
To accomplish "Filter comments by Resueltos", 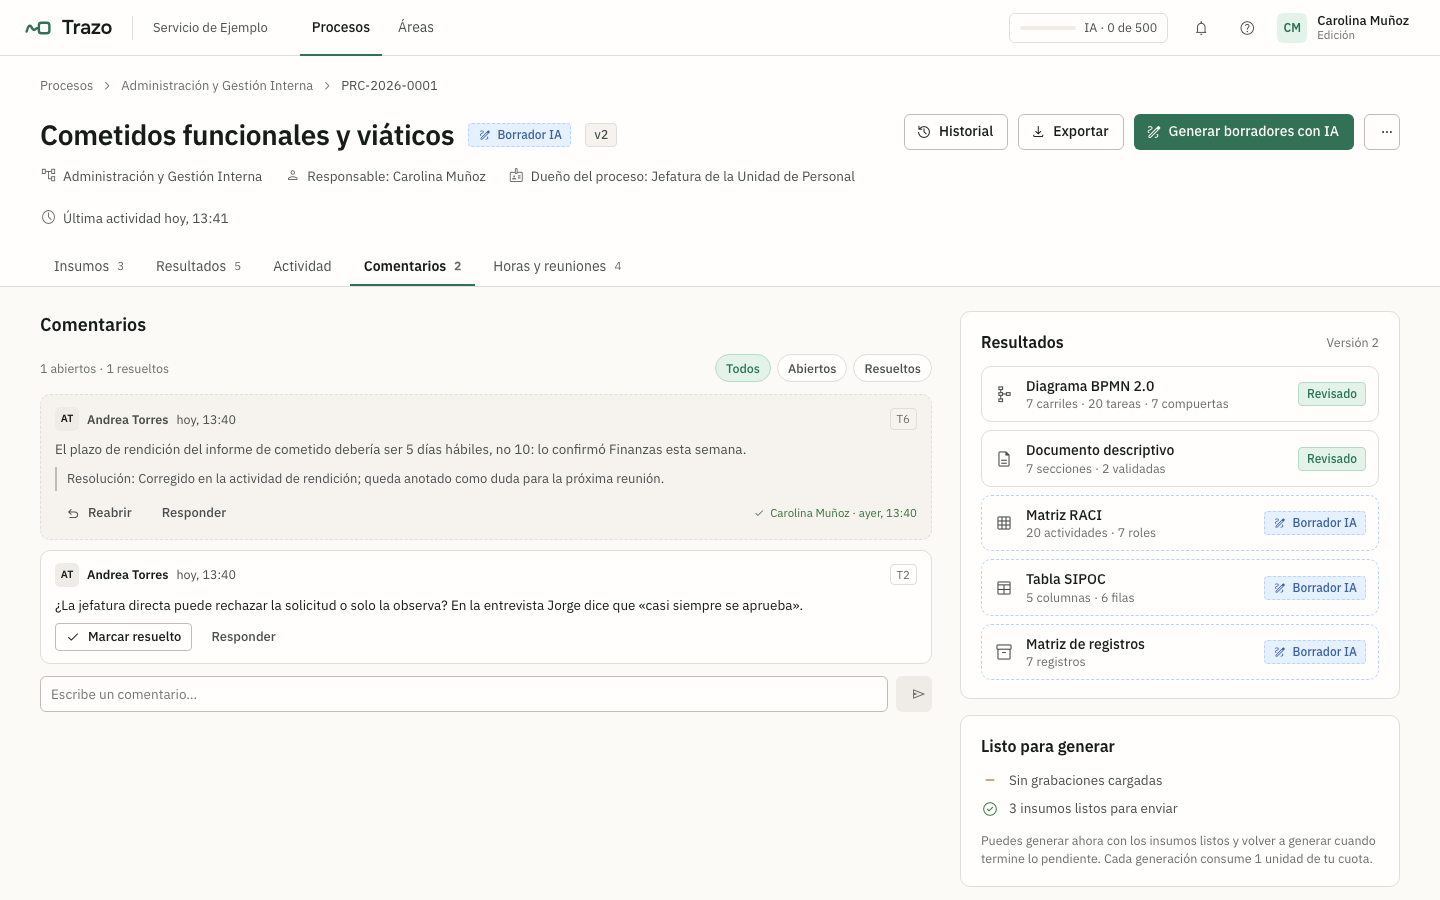I will click(x=892, y=368).
